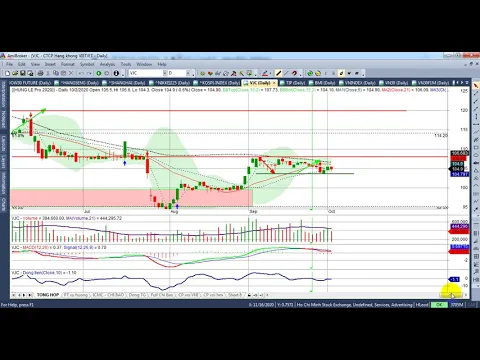Switch to the *SHANGHAI (Daily) chart tab
Viewport: 480px width, 360px height.
pos(124,83)
